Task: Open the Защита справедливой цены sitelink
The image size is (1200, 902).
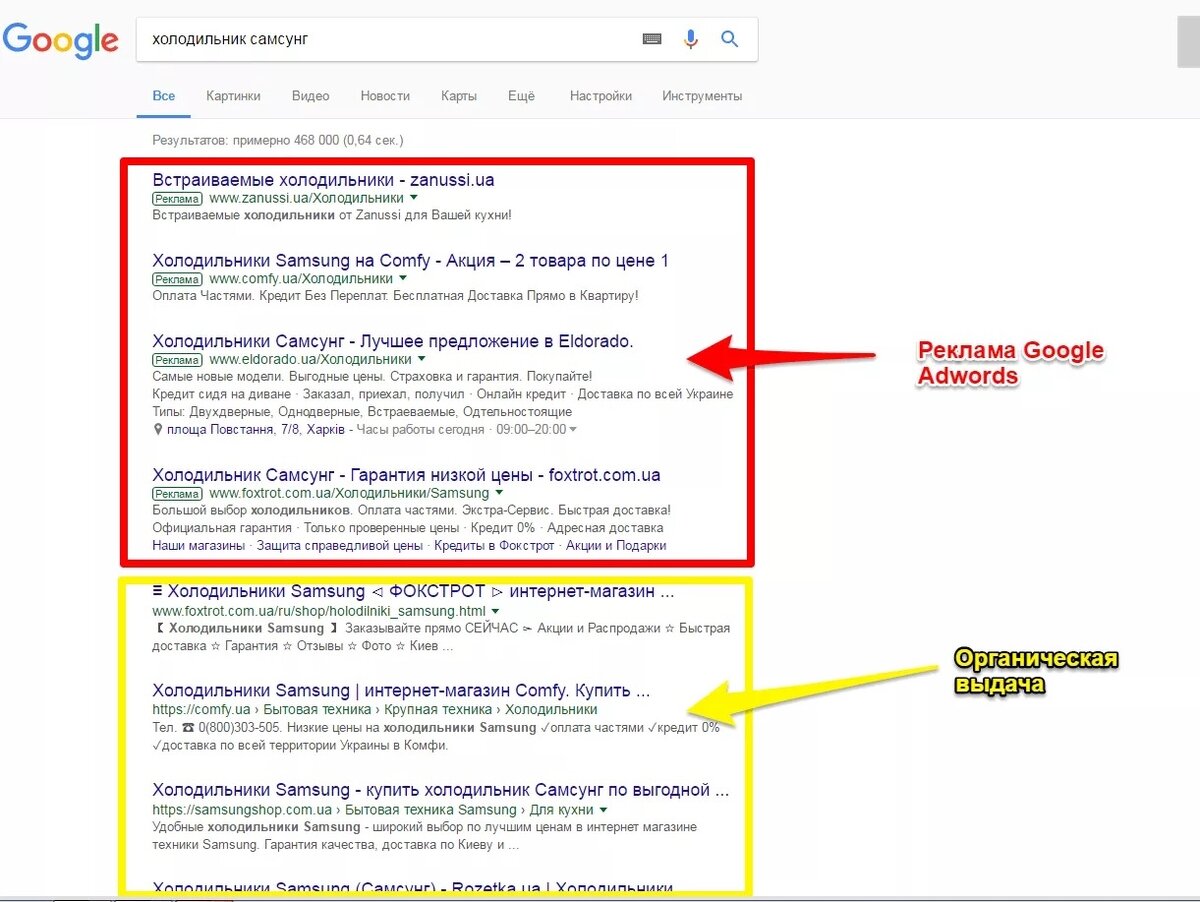Action: click(339, 545)
